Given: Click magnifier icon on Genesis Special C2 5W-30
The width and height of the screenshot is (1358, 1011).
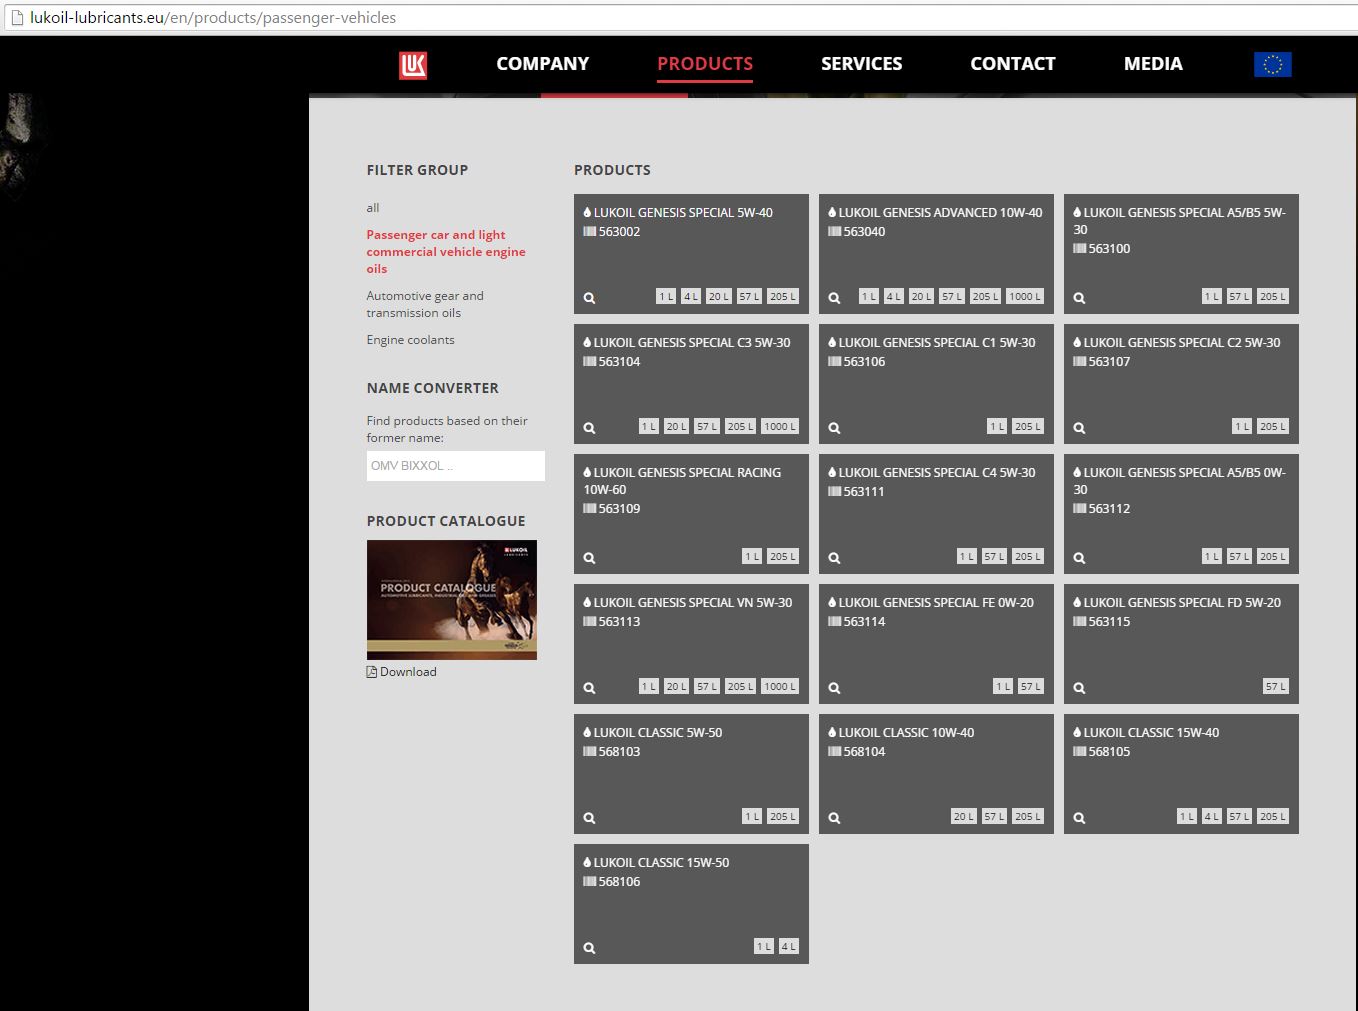Looking at the screenshot, I should pyautogui.click(x=1079, y=428).
